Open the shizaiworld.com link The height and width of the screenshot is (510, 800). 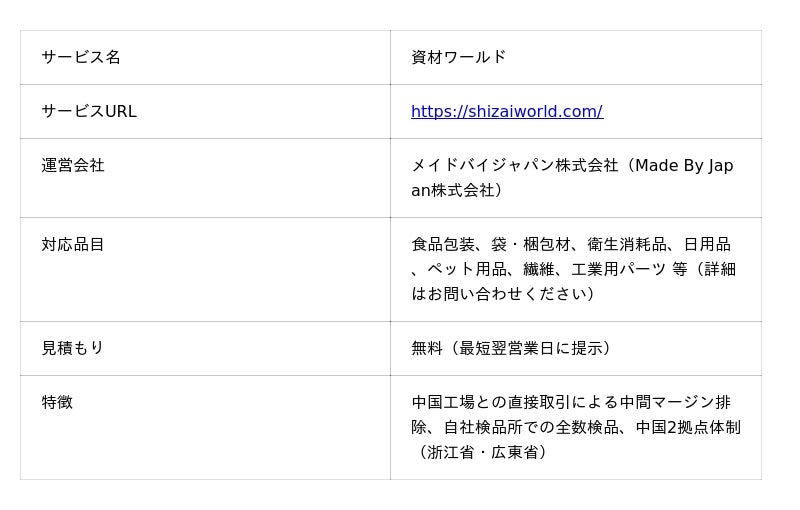[x=506, y=112]
